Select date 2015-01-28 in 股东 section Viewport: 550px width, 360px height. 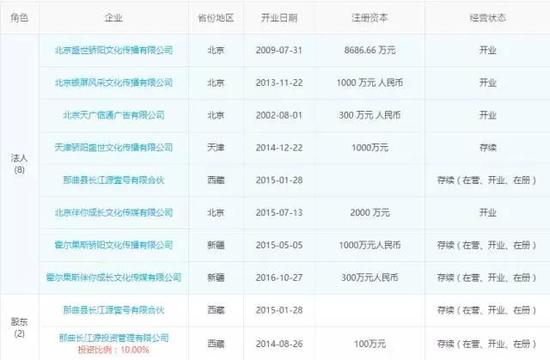279,310
